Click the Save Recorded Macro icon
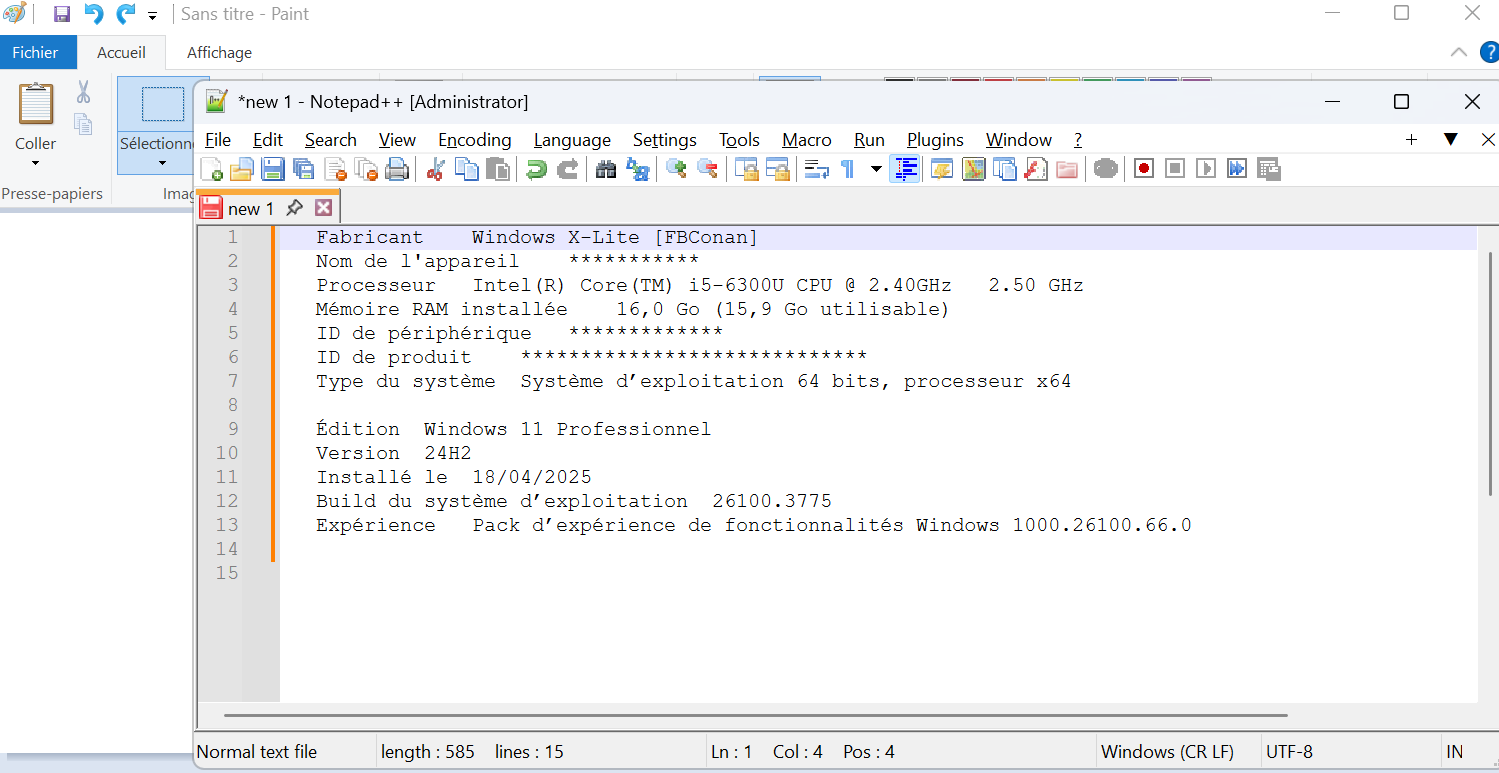1499x773 pixels. pyautogui.click(x=1268, y=169)
